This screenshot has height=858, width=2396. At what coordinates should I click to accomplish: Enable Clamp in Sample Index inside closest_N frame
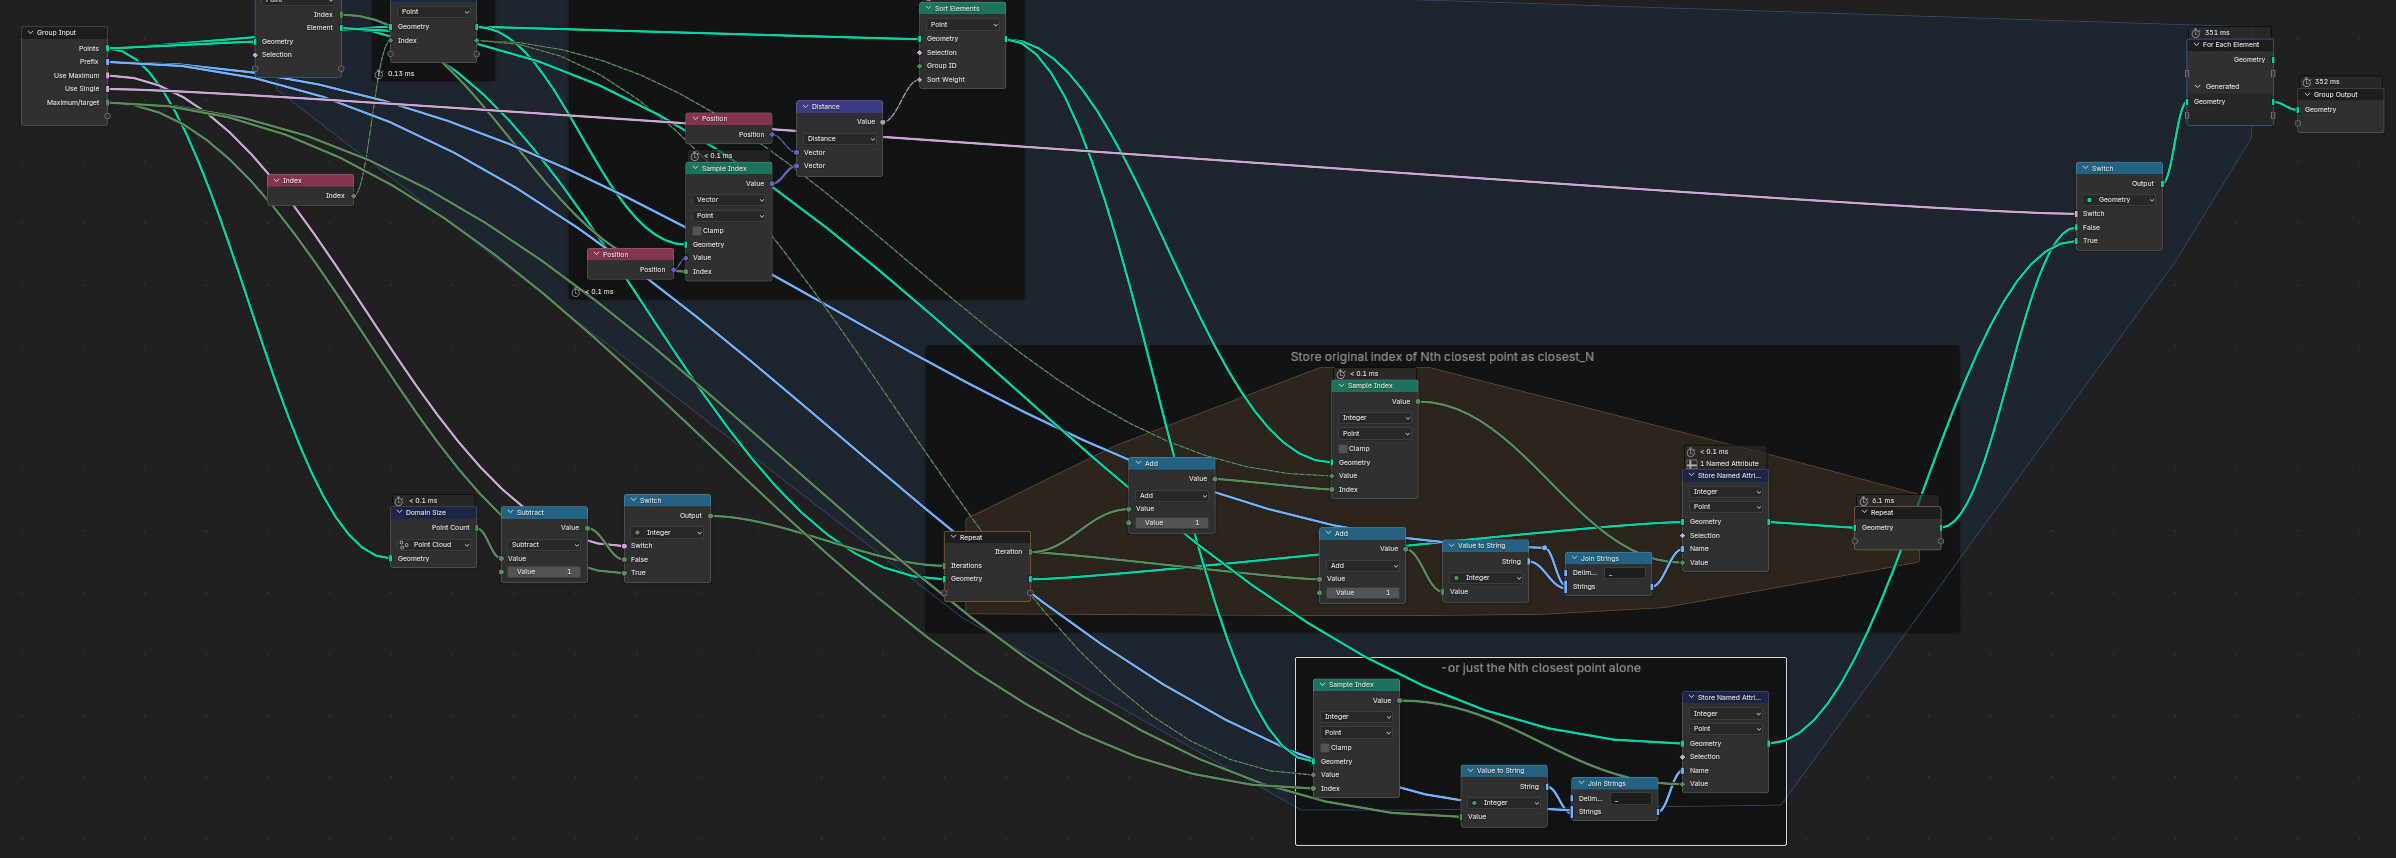click(1343, 449)
